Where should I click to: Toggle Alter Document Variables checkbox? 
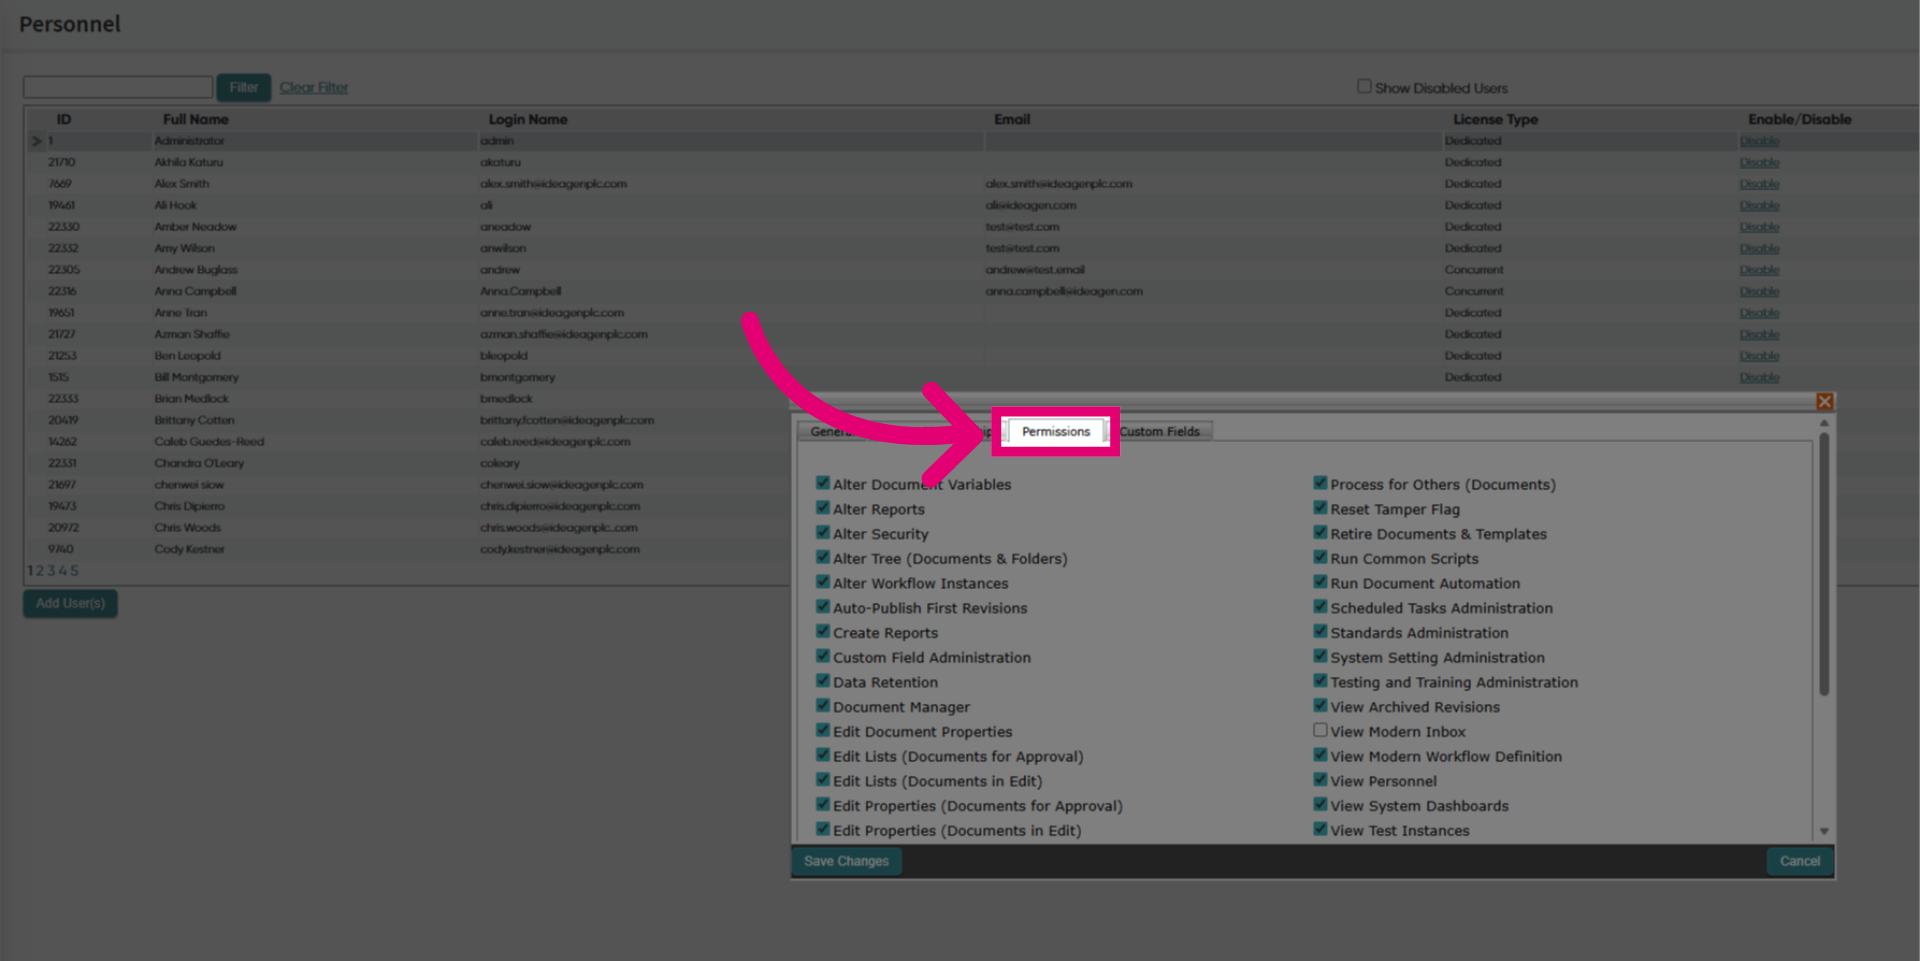coord(822,483)
